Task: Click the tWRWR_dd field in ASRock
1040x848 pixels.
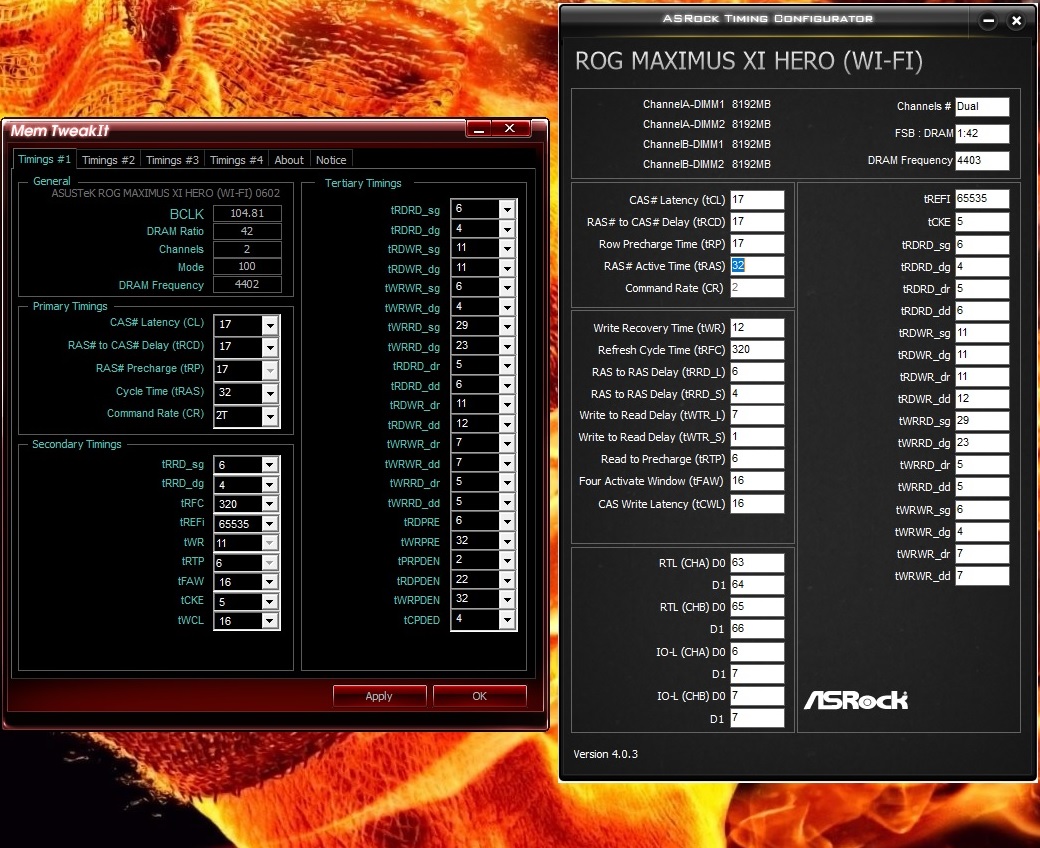Action: (x=982, y=575)
